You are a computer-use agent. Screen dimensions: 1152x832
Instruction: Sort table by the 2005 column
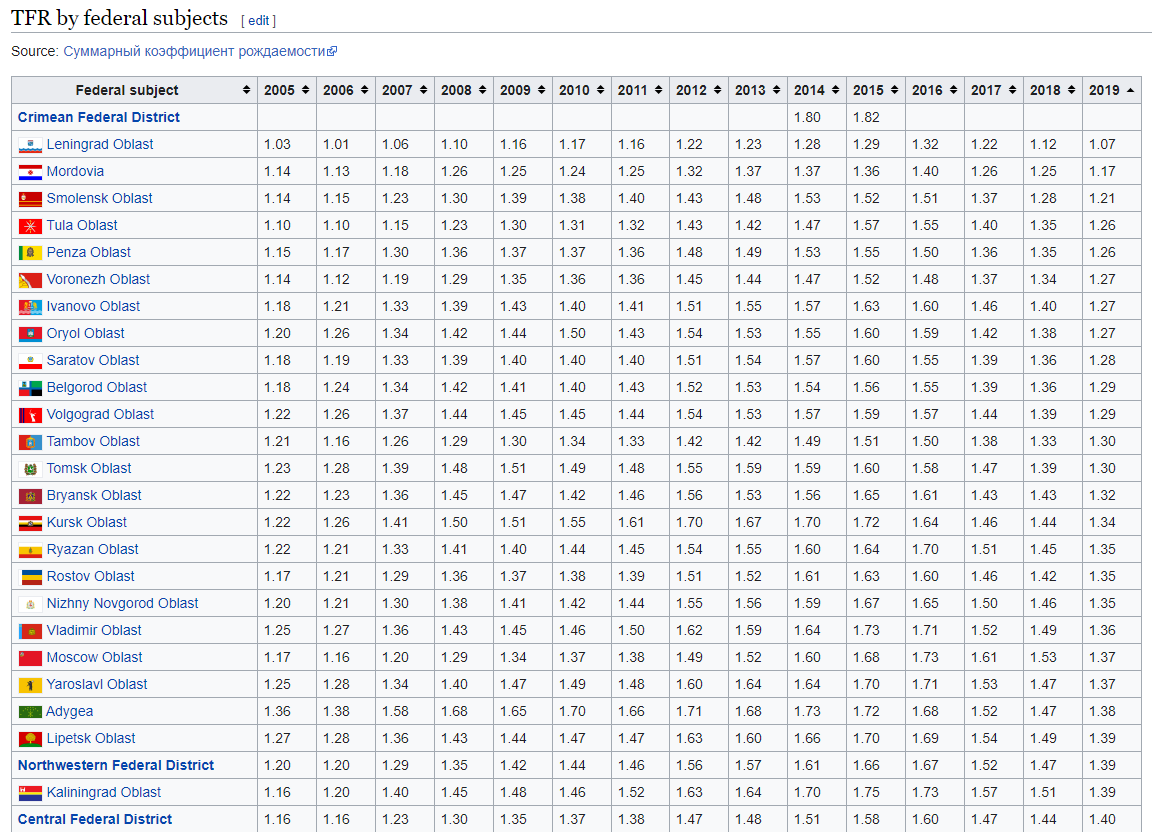point(287,90)
